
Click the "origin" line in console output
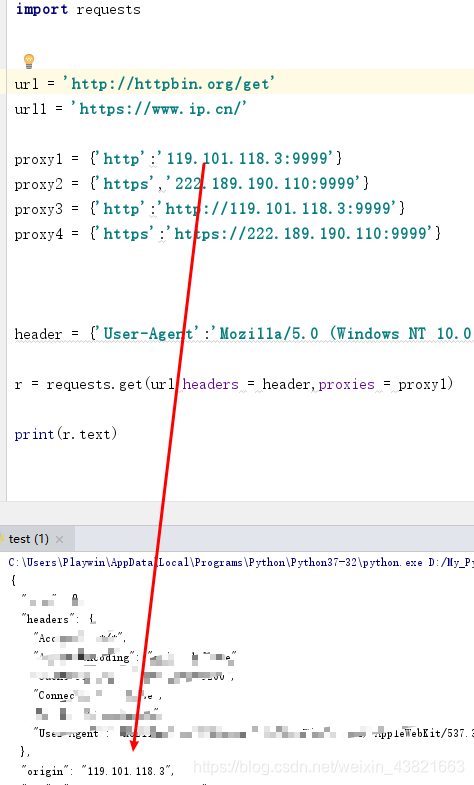click(x=98, y=771)
